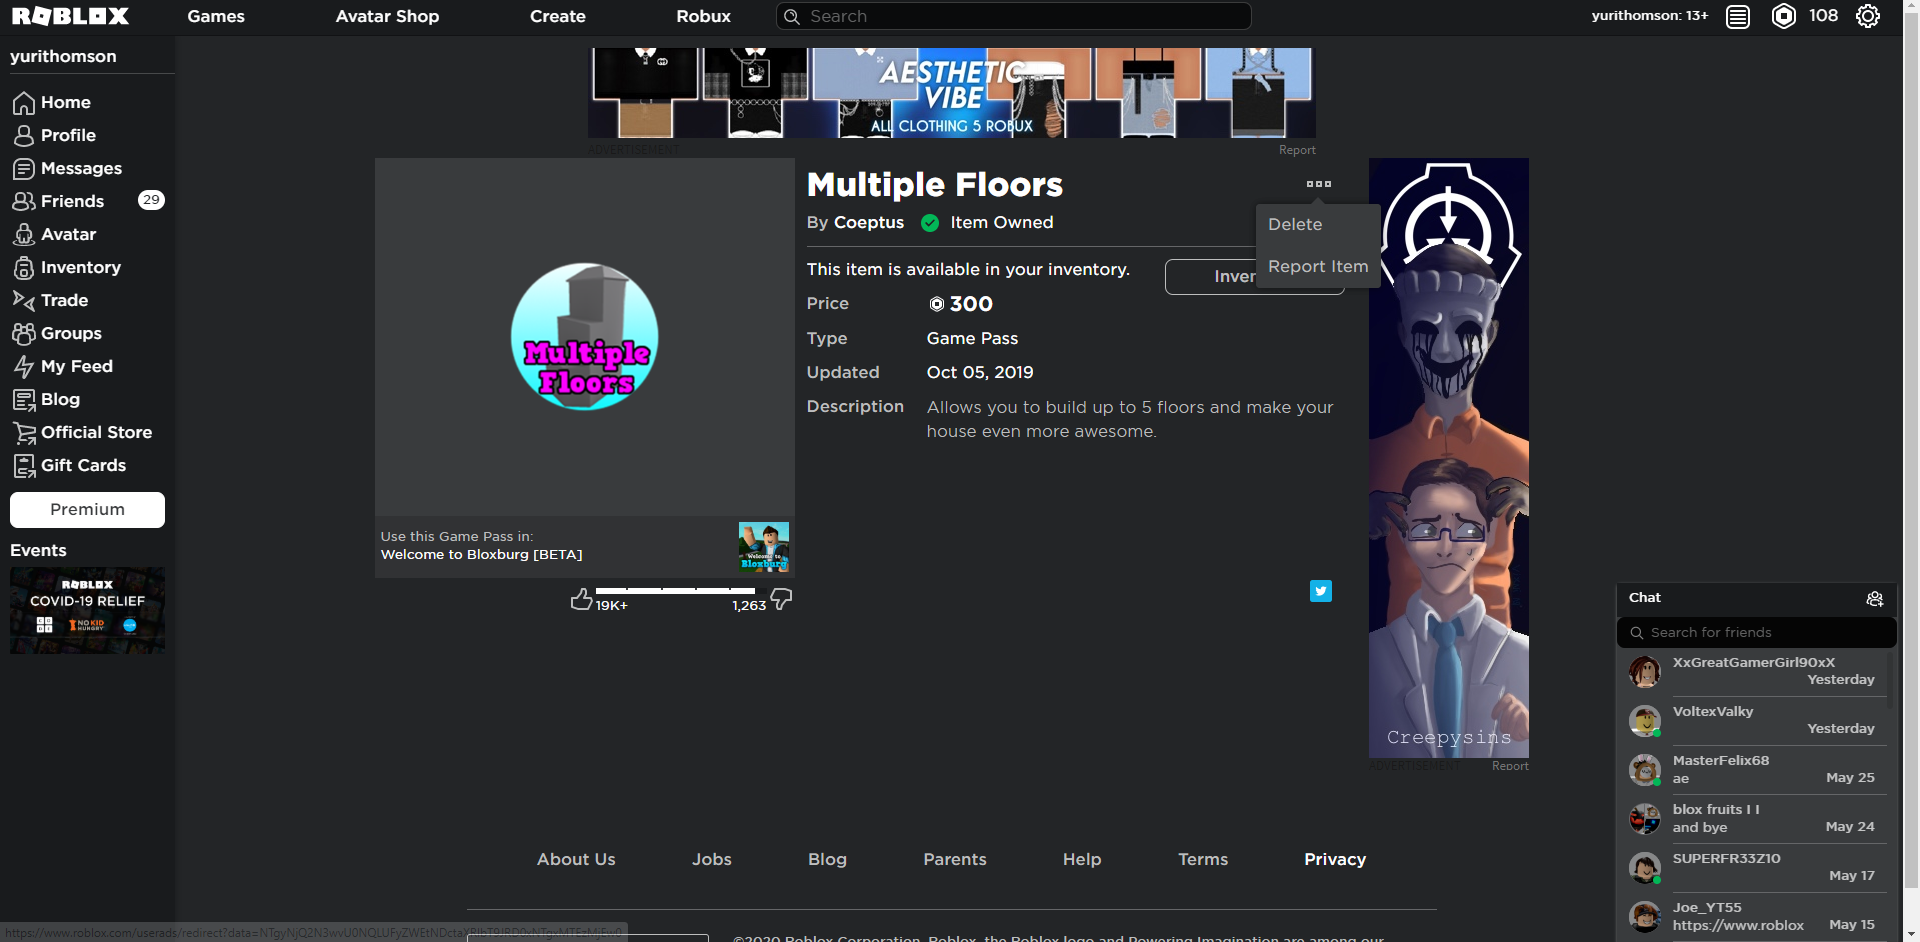The width and height of the screenshot is (1920, 942).
Task: Click the Creepysins skyscraper ad
Action: tap(1449, 458)
